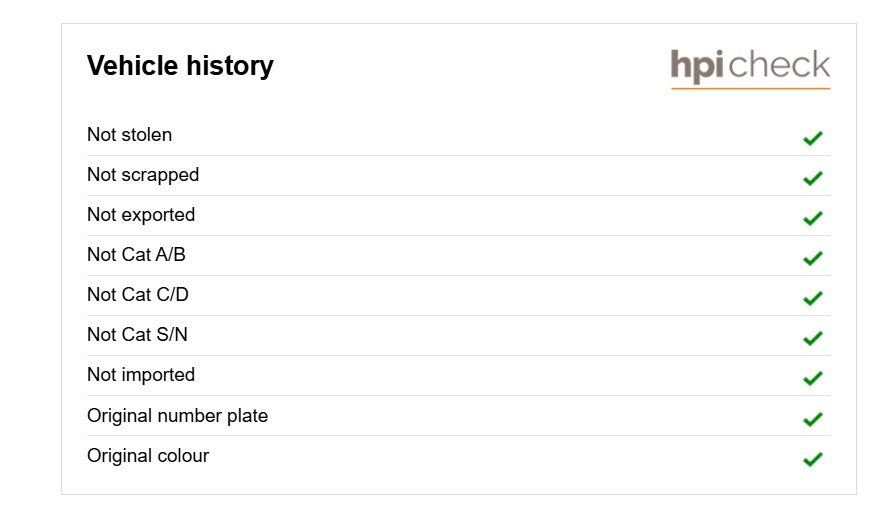Click the Not scrapped text
This screenshot has width=894, height=508.
click(143, 175)
